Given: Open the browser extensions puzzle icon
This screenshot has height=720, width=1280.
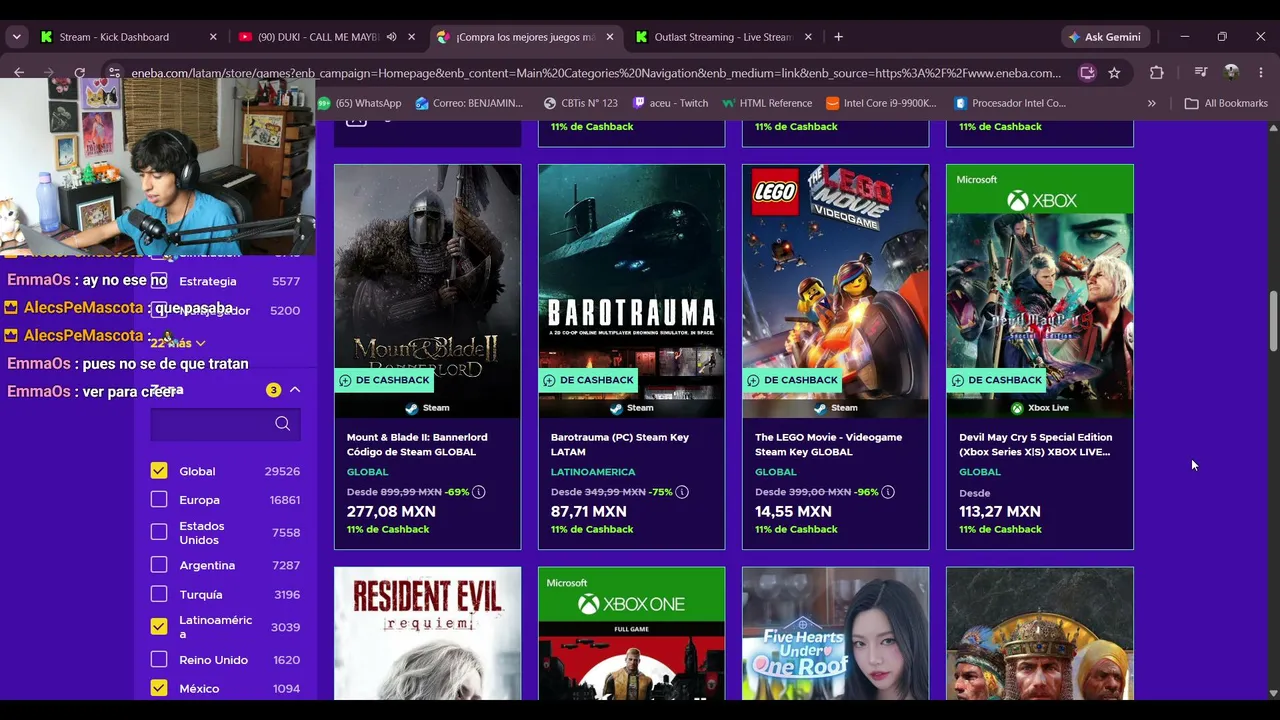Looking at the screenshot, I should click(1157, 73).
